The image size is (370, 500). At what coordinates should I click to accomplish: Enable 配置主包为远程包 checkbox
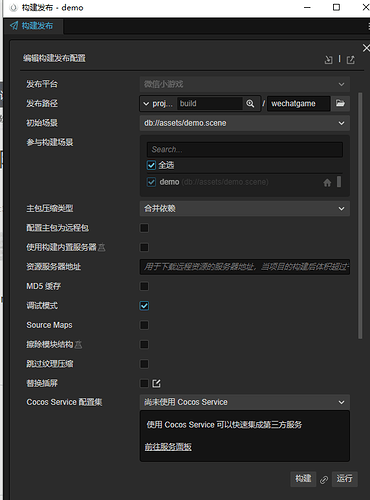tap(144, 228)
